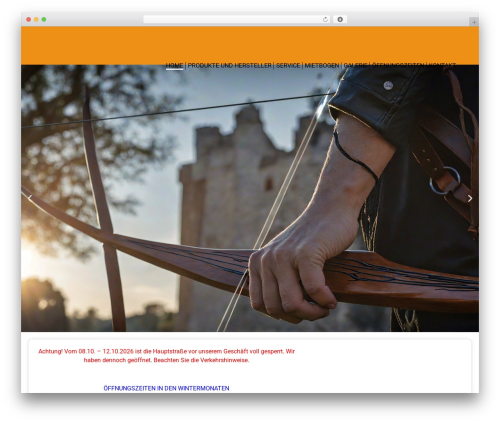Click the green fullscreen window dot
This screenshot has width=500, height=423.
(44, 19)
